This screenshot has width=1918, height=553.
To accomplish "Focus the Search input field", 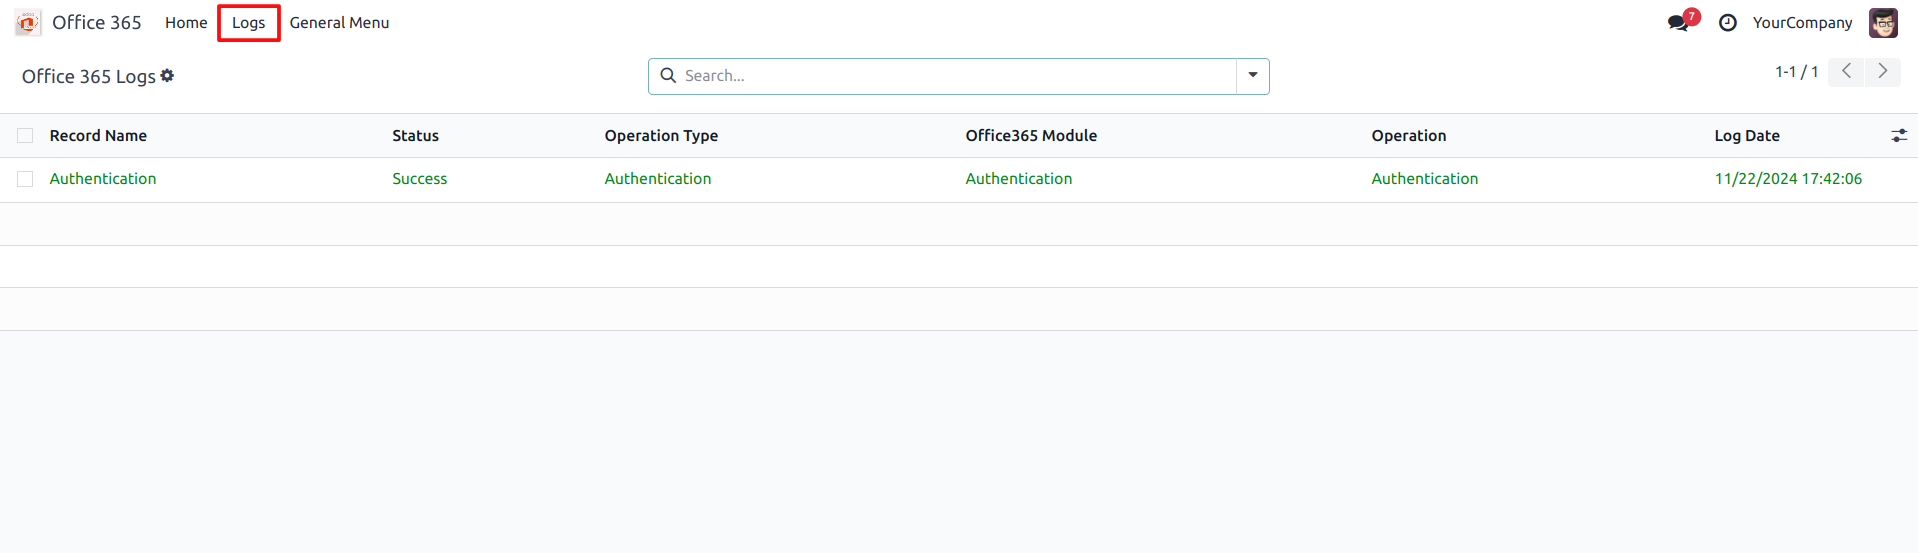I will tap(955, 76).
